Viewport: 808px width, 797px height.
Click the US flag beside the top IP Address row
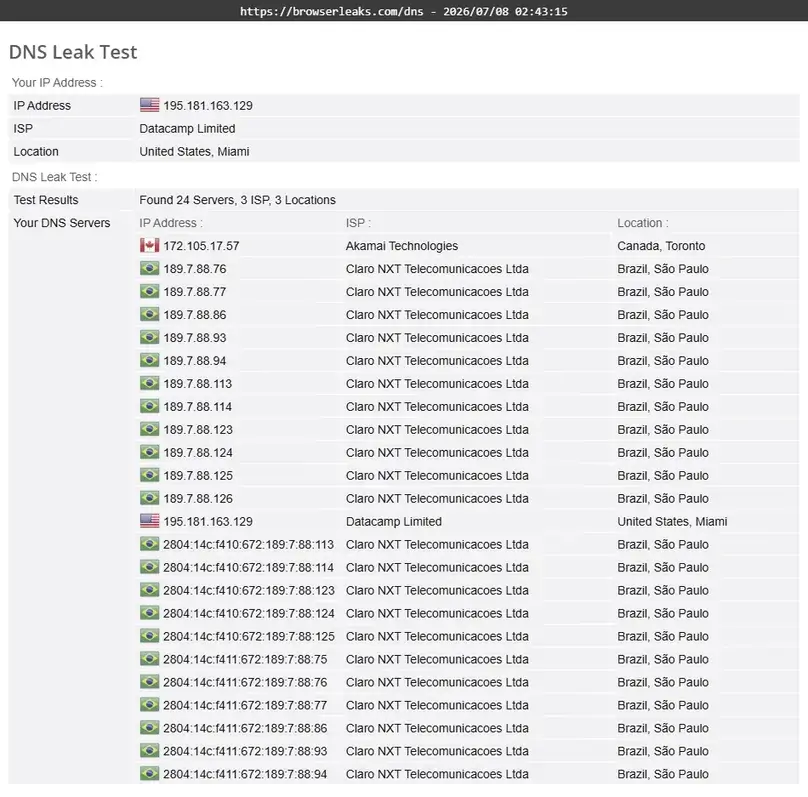[x=149, y=105]
